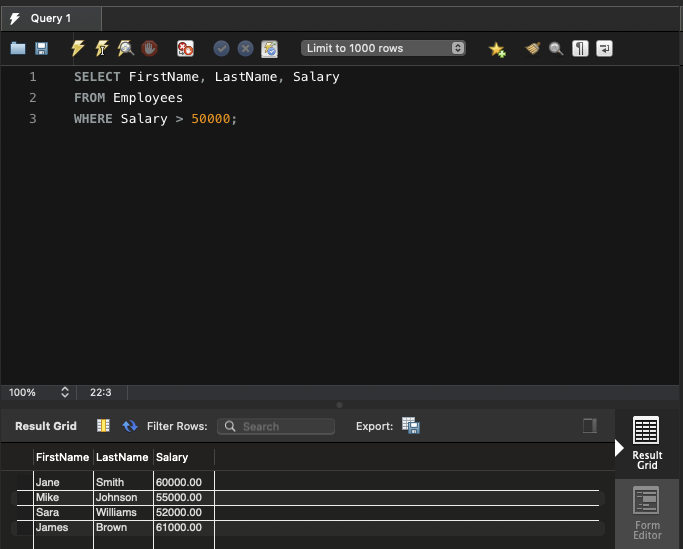Export the result set to file
The image size is (683, 549).
411,426
